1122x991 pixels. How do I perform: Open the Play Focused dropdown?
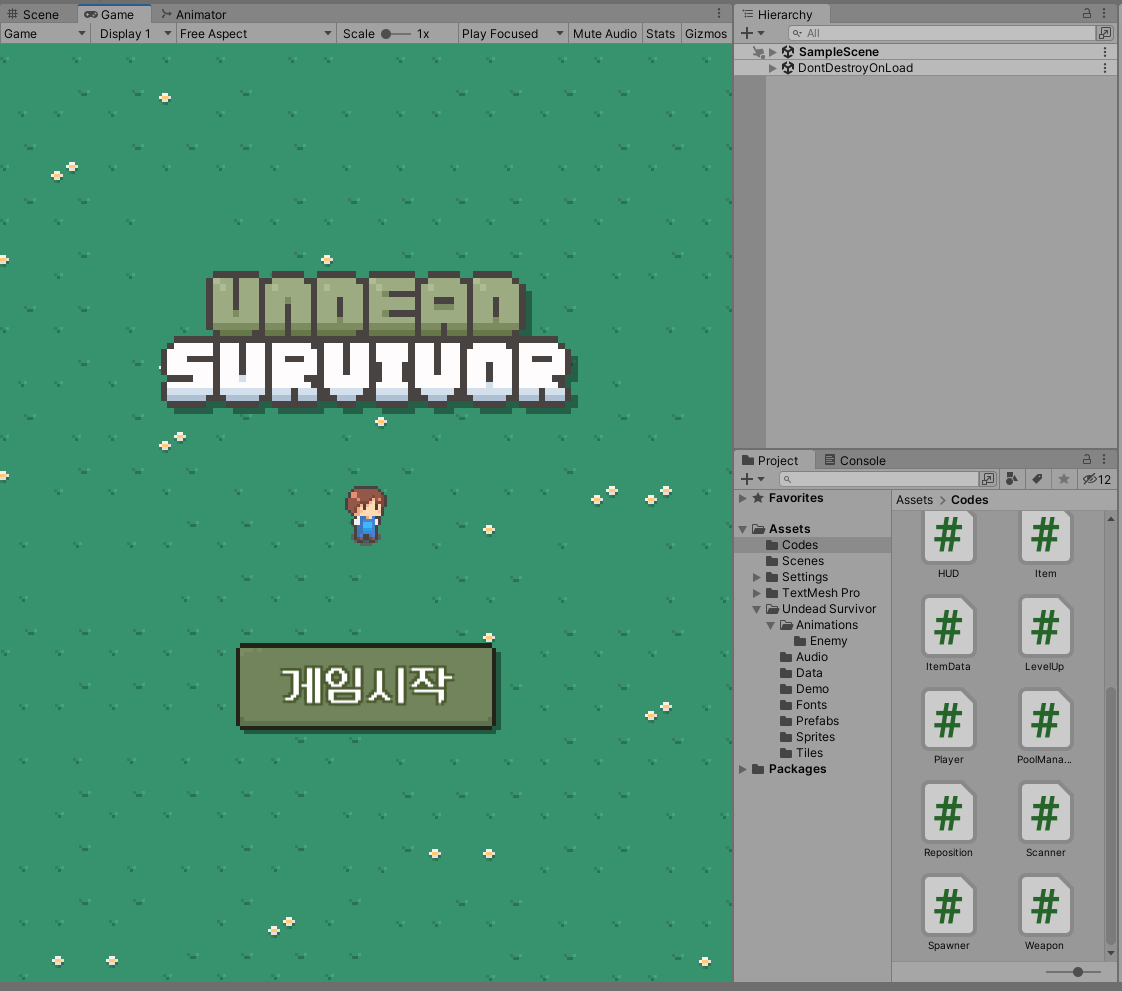tap(512, 34)
